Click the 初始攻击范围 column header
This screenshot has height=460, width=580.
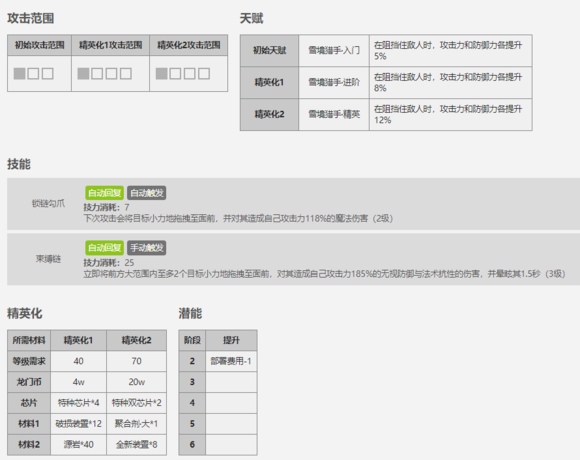tap(39, 45)
